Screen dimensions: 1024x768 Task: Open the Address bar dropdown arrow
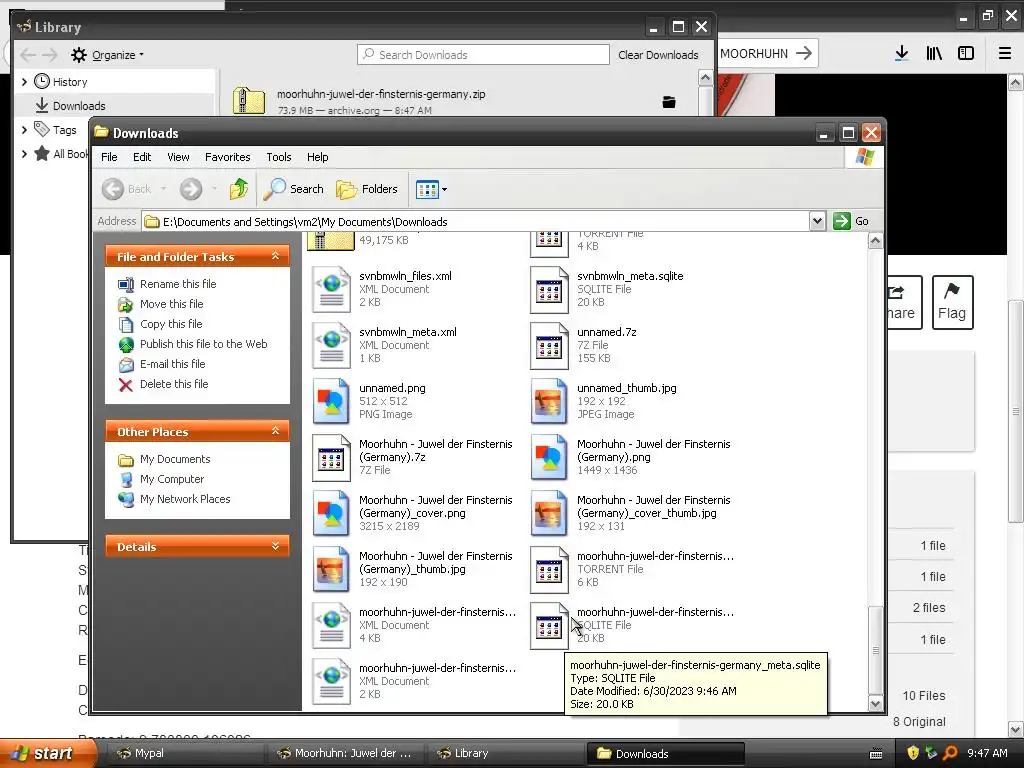[x=817, y=221]
